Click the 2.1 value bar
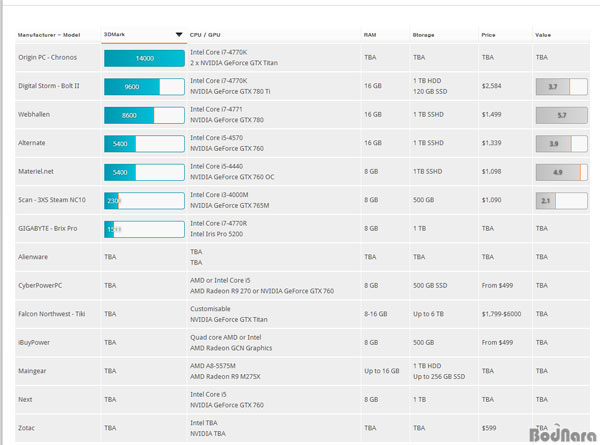600x445 pixels. (561, 201)
